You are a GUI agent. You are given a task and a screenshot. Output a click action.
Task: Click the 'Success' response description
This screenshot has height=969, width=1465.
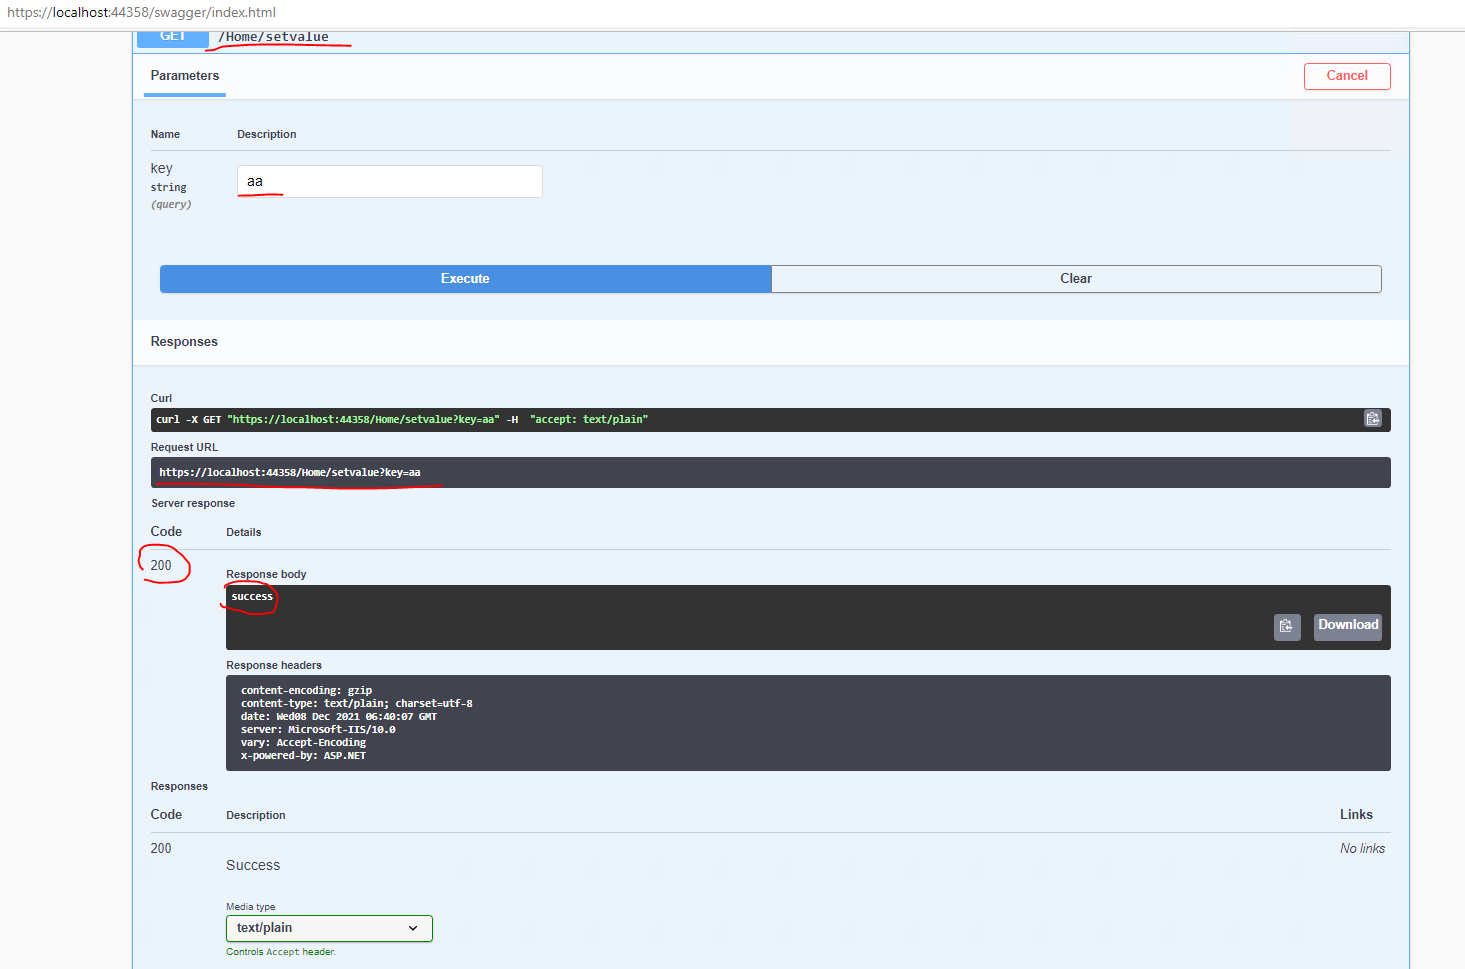point(253,866)
